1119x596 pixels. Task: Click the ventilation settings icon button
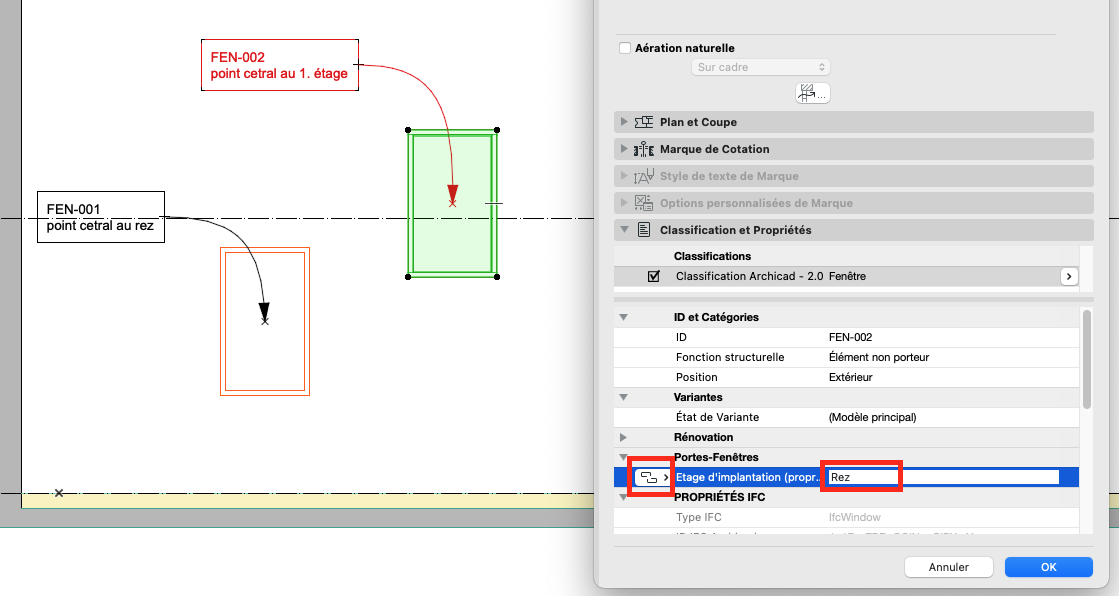point(812,93)
